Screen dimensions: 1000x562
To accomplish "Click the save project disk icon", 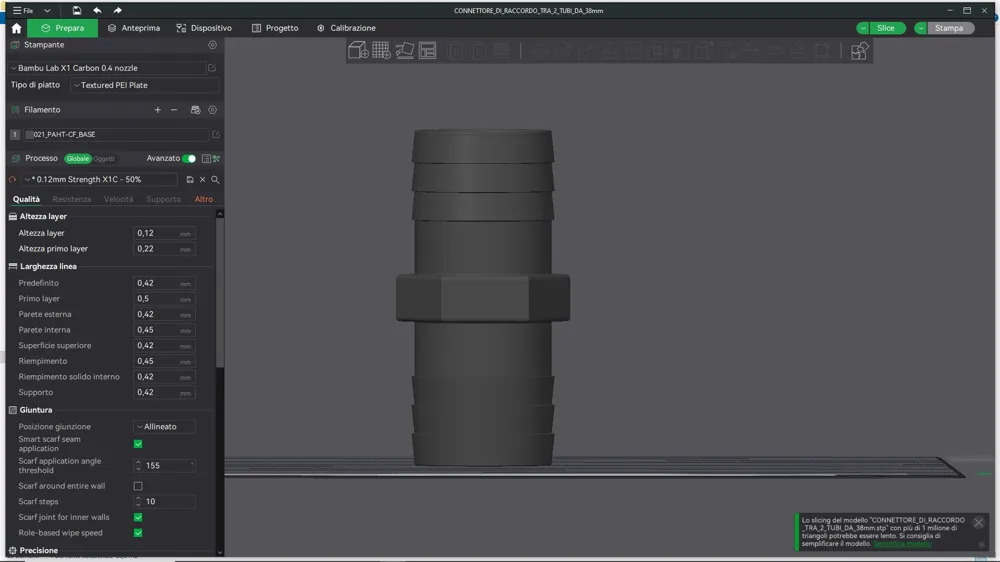I will (77, 10).
